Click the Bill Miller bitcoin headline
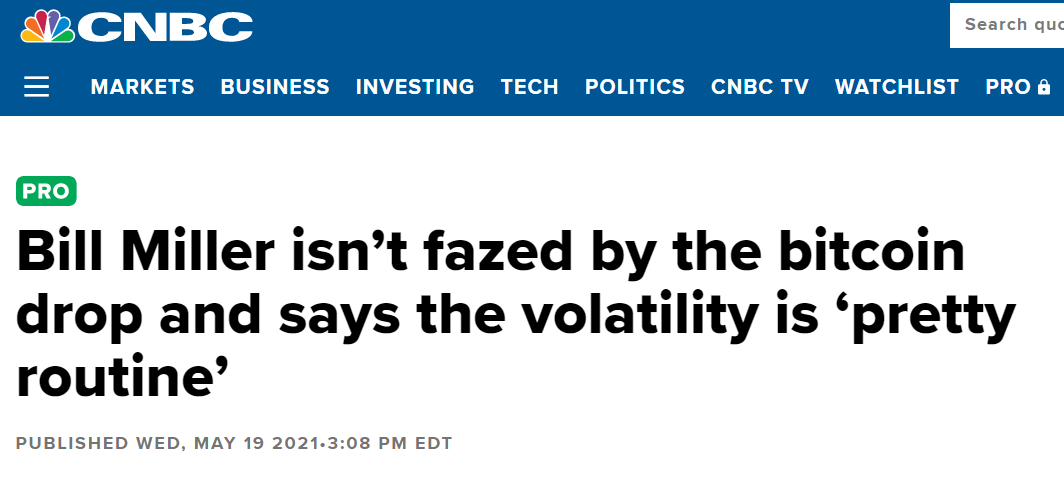Screen dimensions: 1064x479 (516, 315)
